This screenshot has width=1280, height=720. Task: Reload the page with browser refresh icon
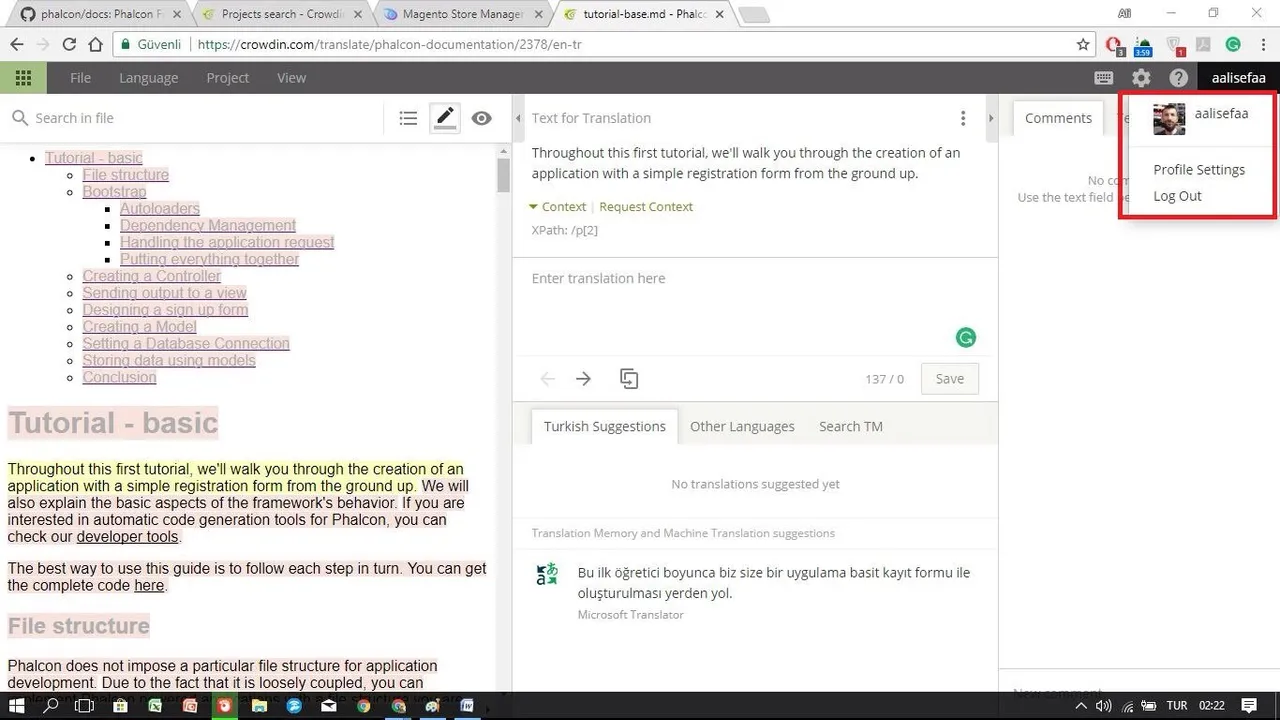pyautogui.click(x=69, y=44)
